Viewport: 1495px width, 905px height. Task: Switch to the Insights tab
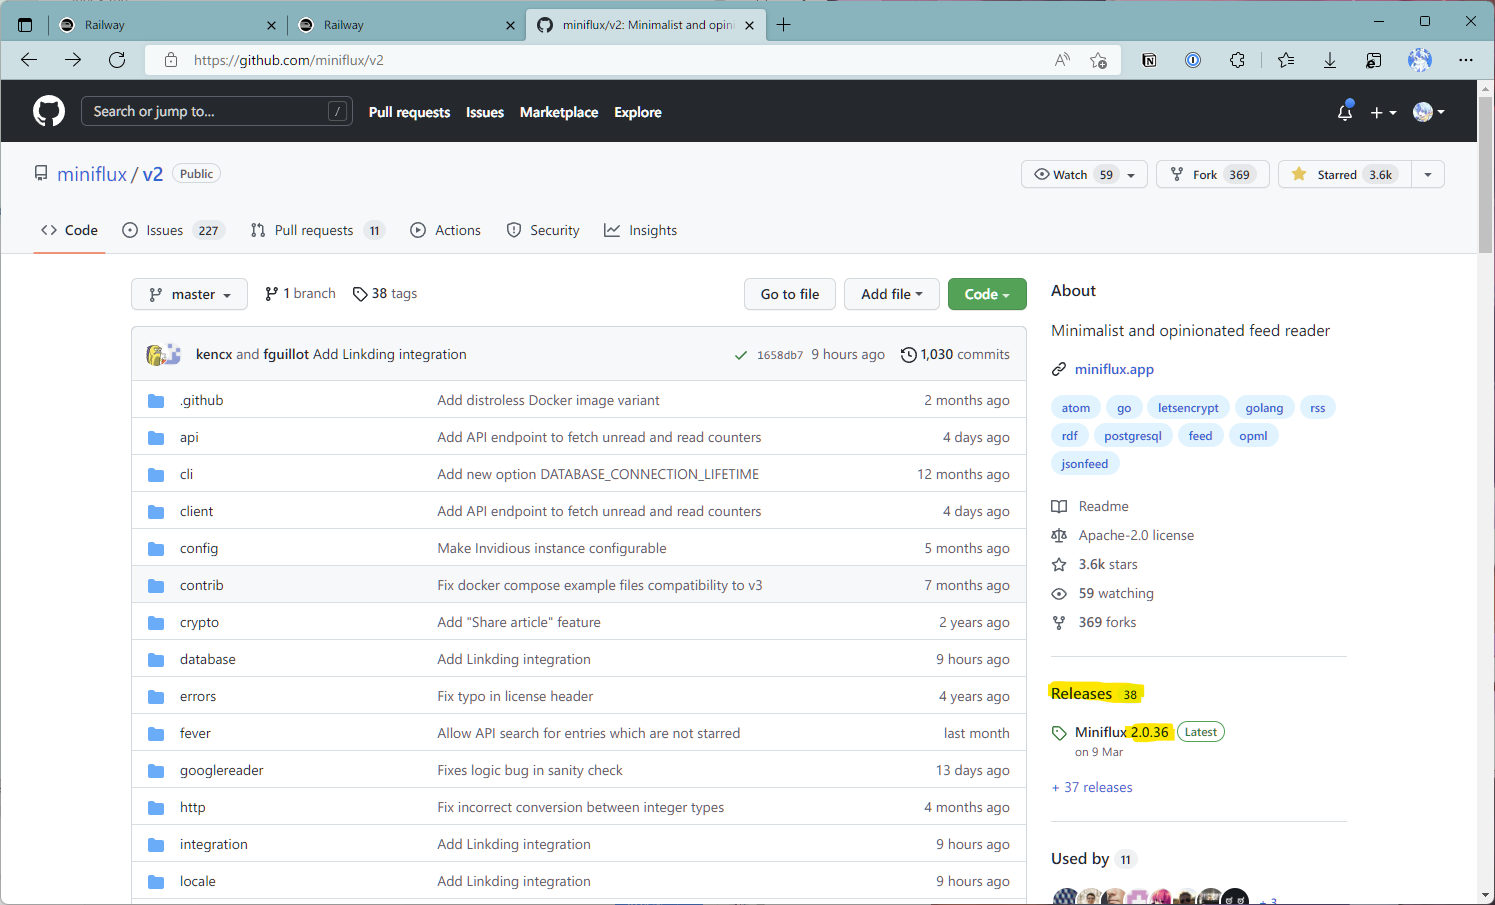point(640,230)
